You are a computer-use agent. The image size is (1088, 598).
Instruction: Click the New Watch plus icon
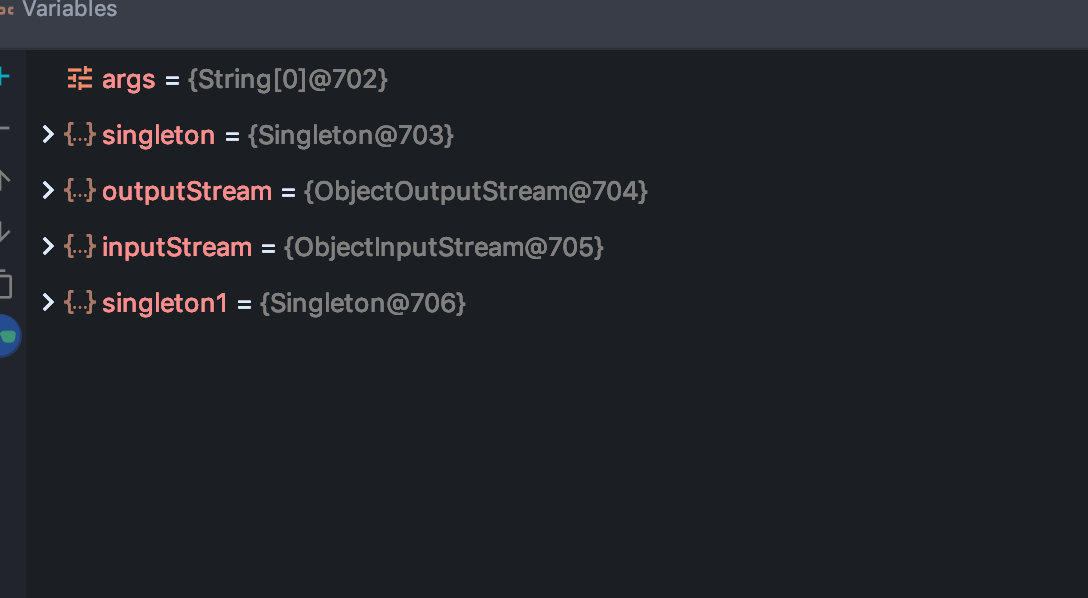pos(3,77)
